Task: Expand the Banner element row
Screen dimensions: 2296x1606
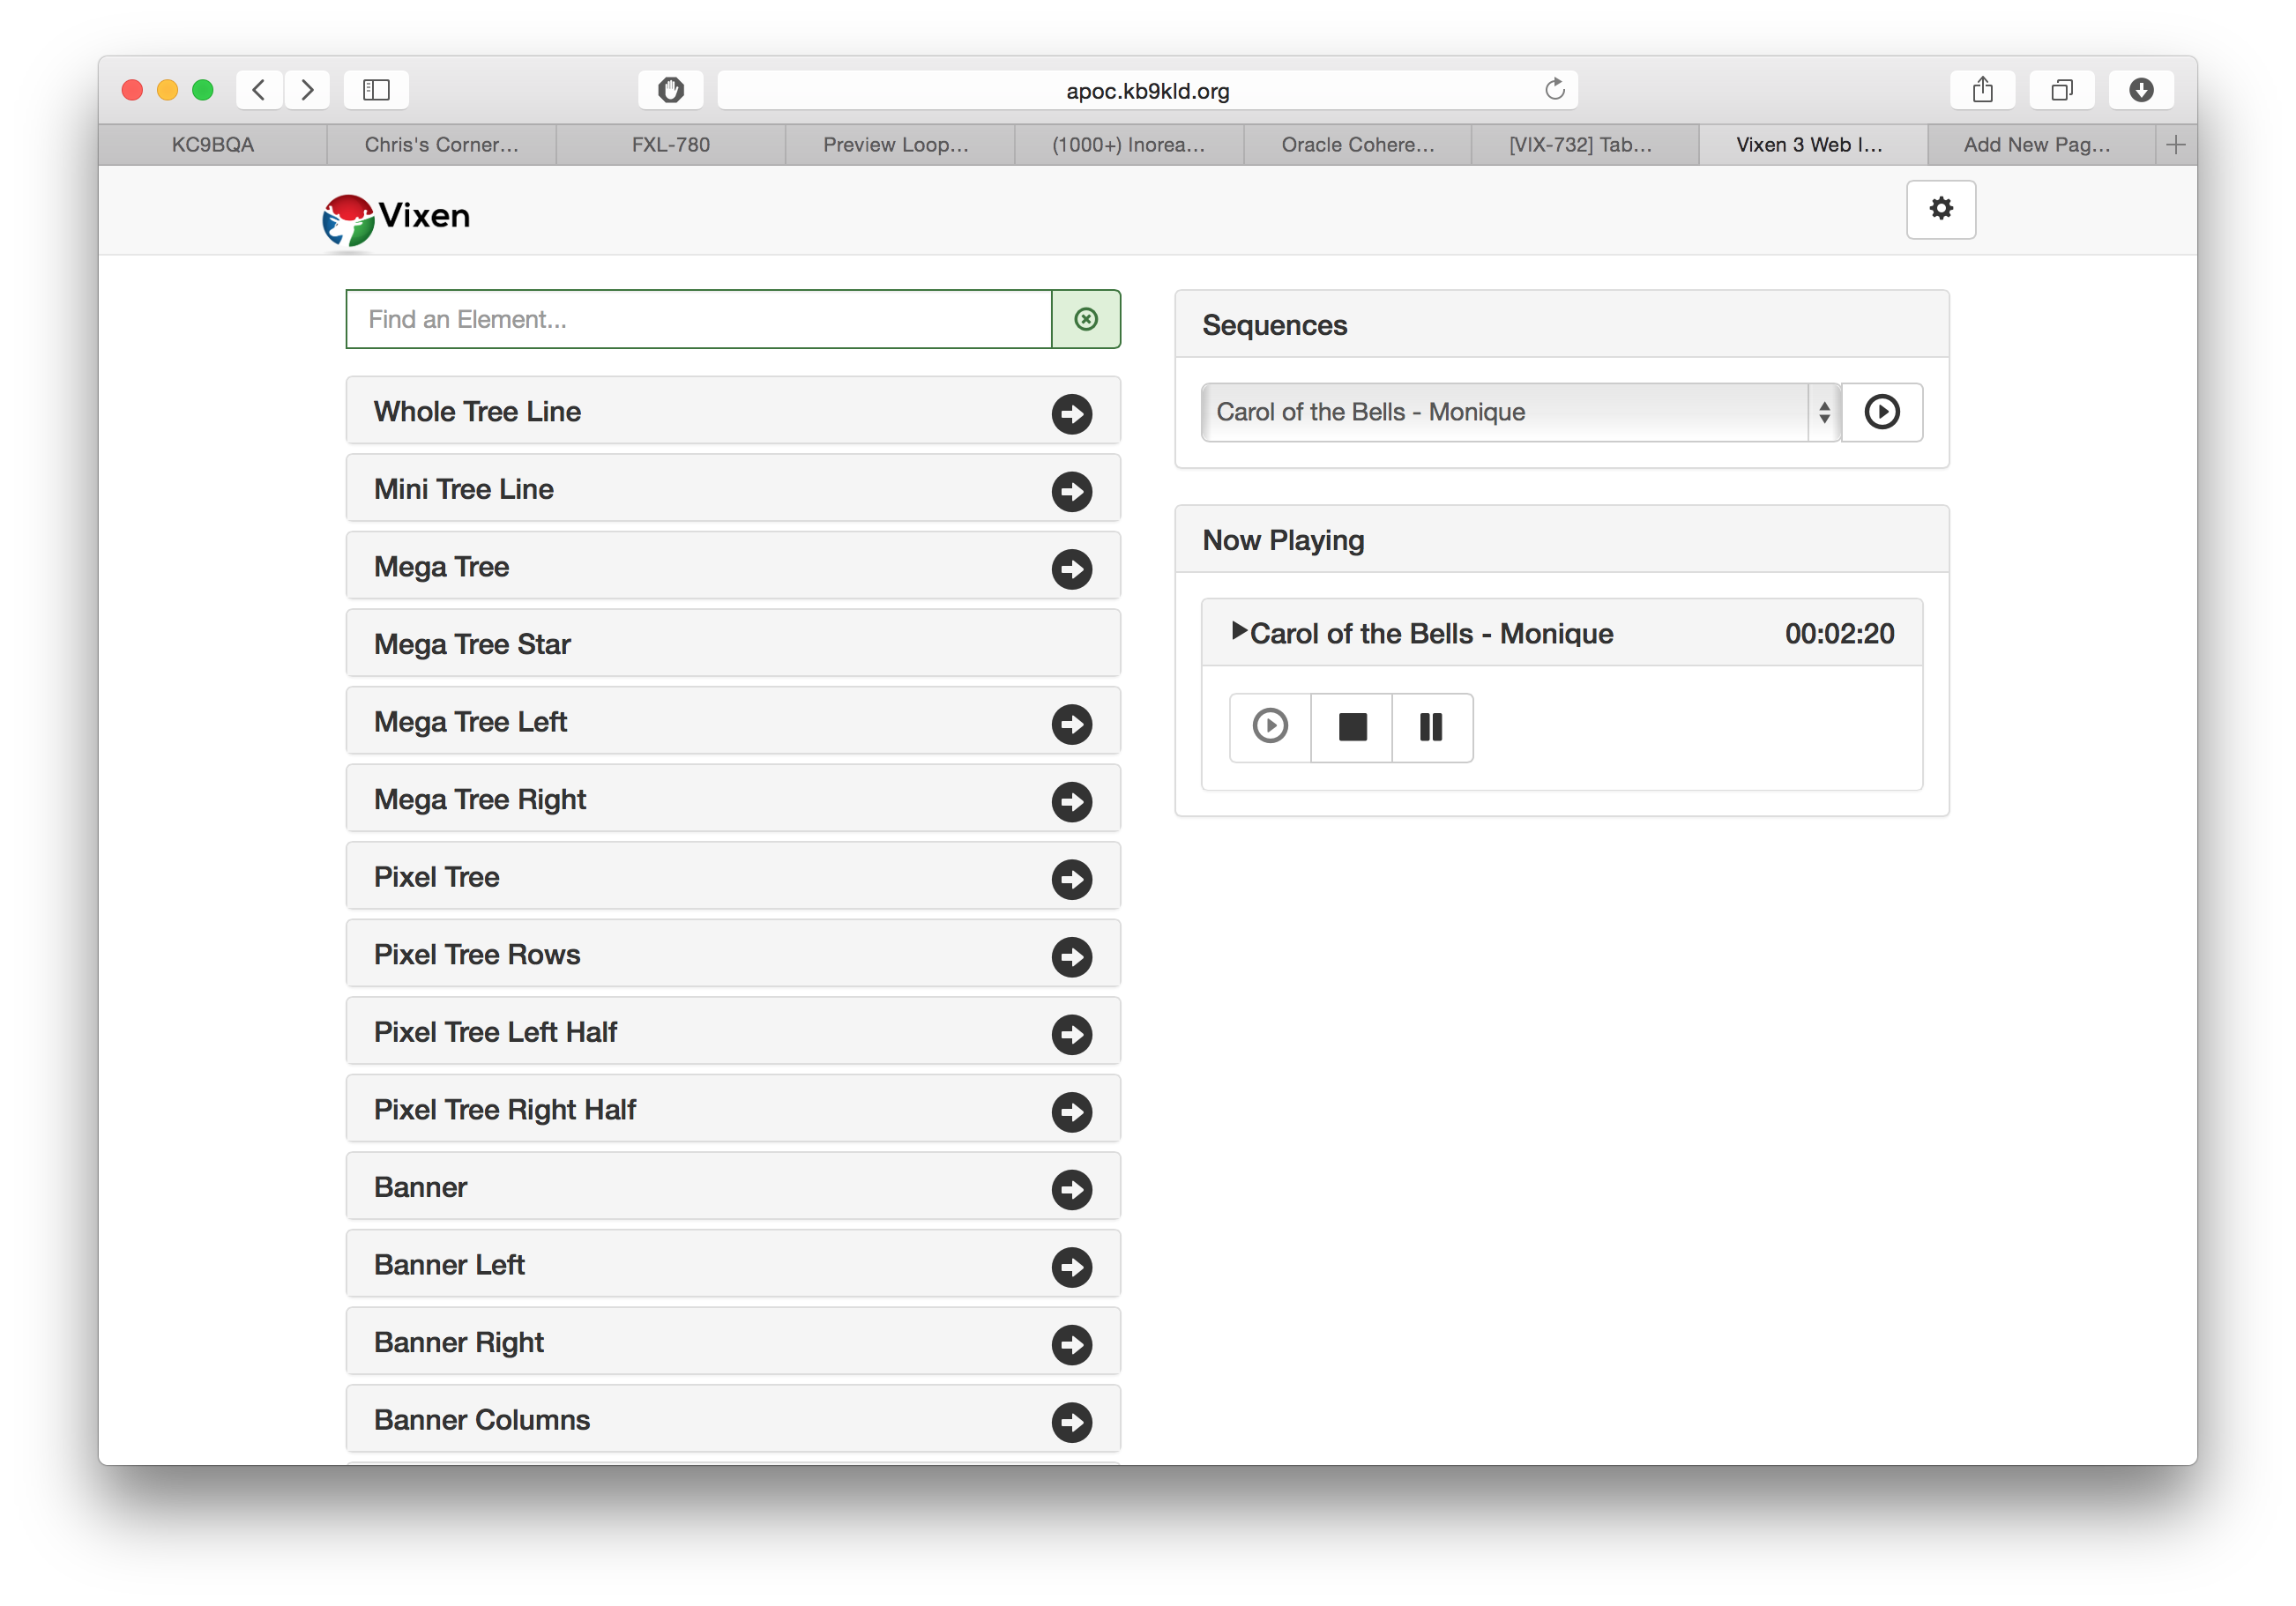Action: click(x=1071, y=1187)
